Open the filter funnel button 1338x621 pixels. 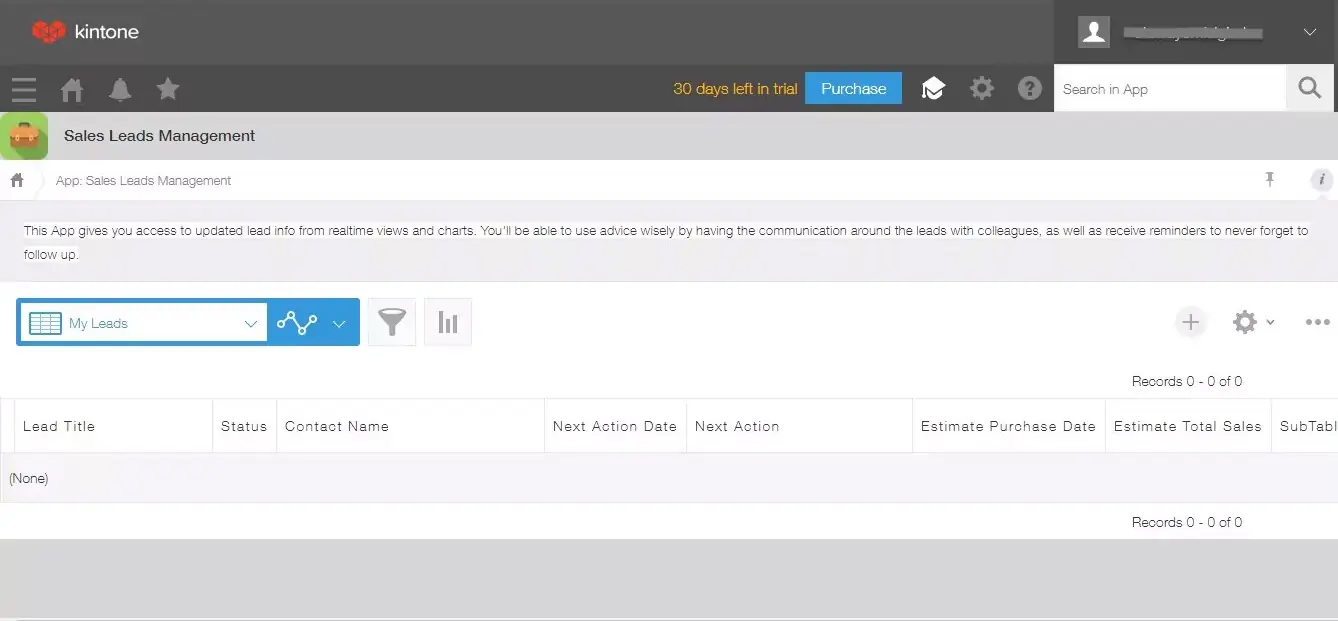pyautogui.click(x=392, y=322)
